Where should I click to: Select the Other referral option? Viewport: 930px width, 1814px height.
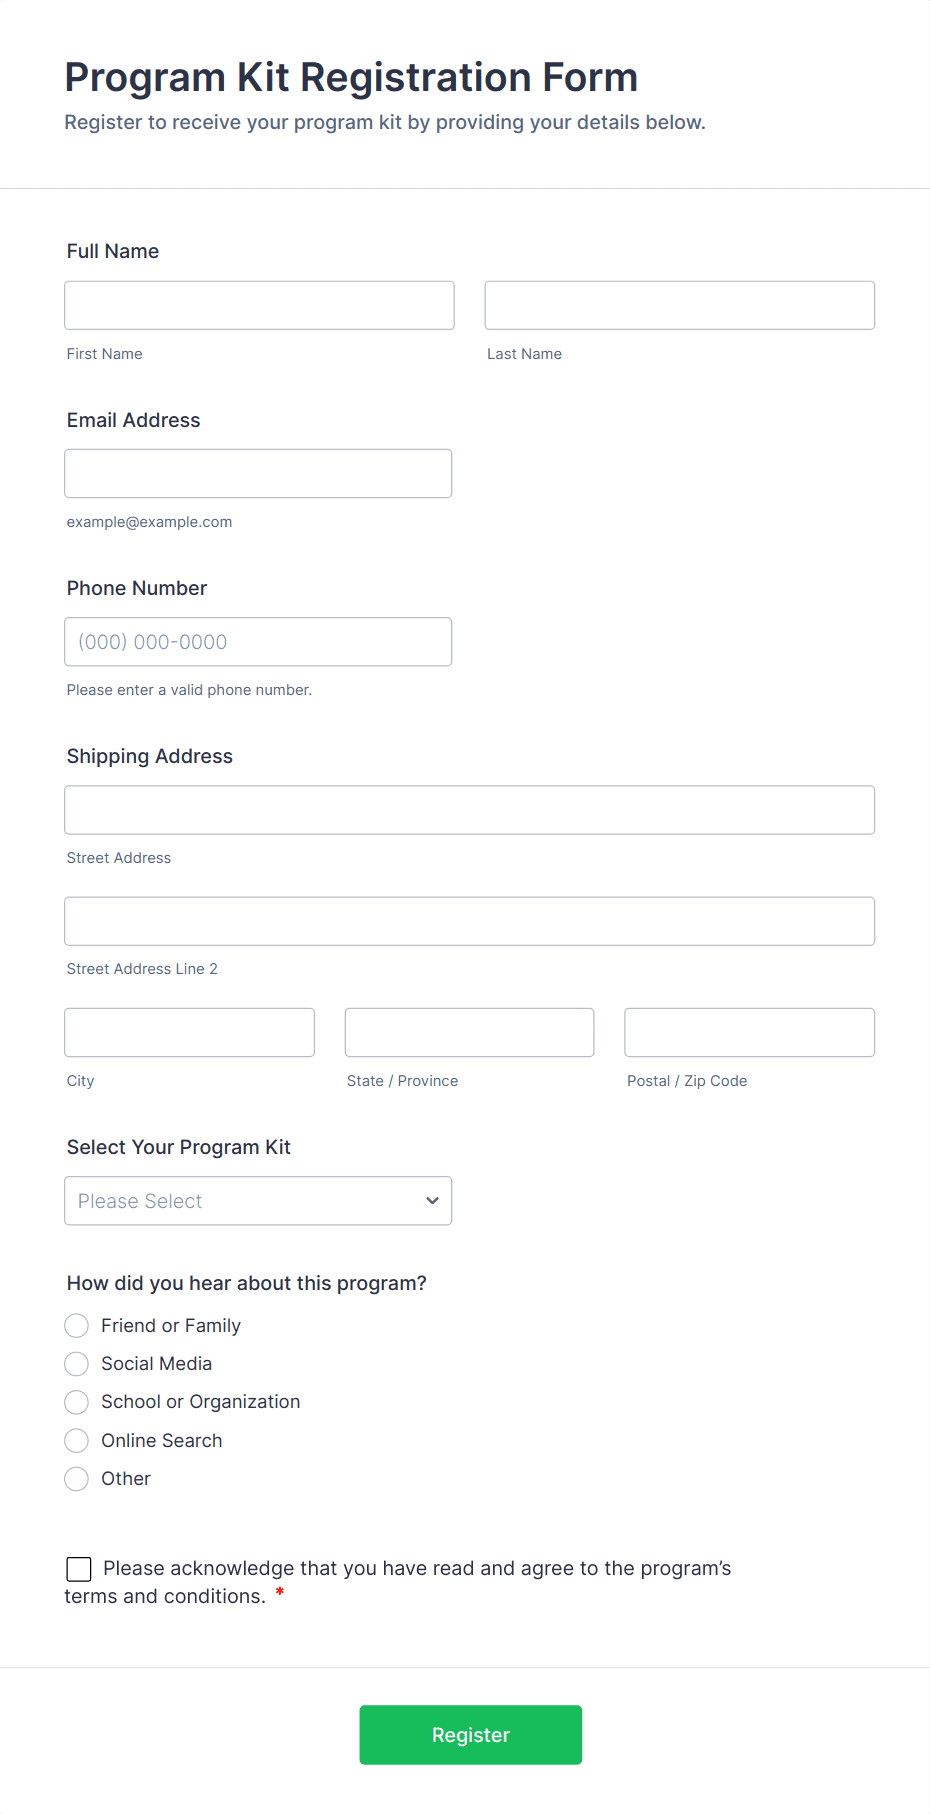tap(76, 1478)
